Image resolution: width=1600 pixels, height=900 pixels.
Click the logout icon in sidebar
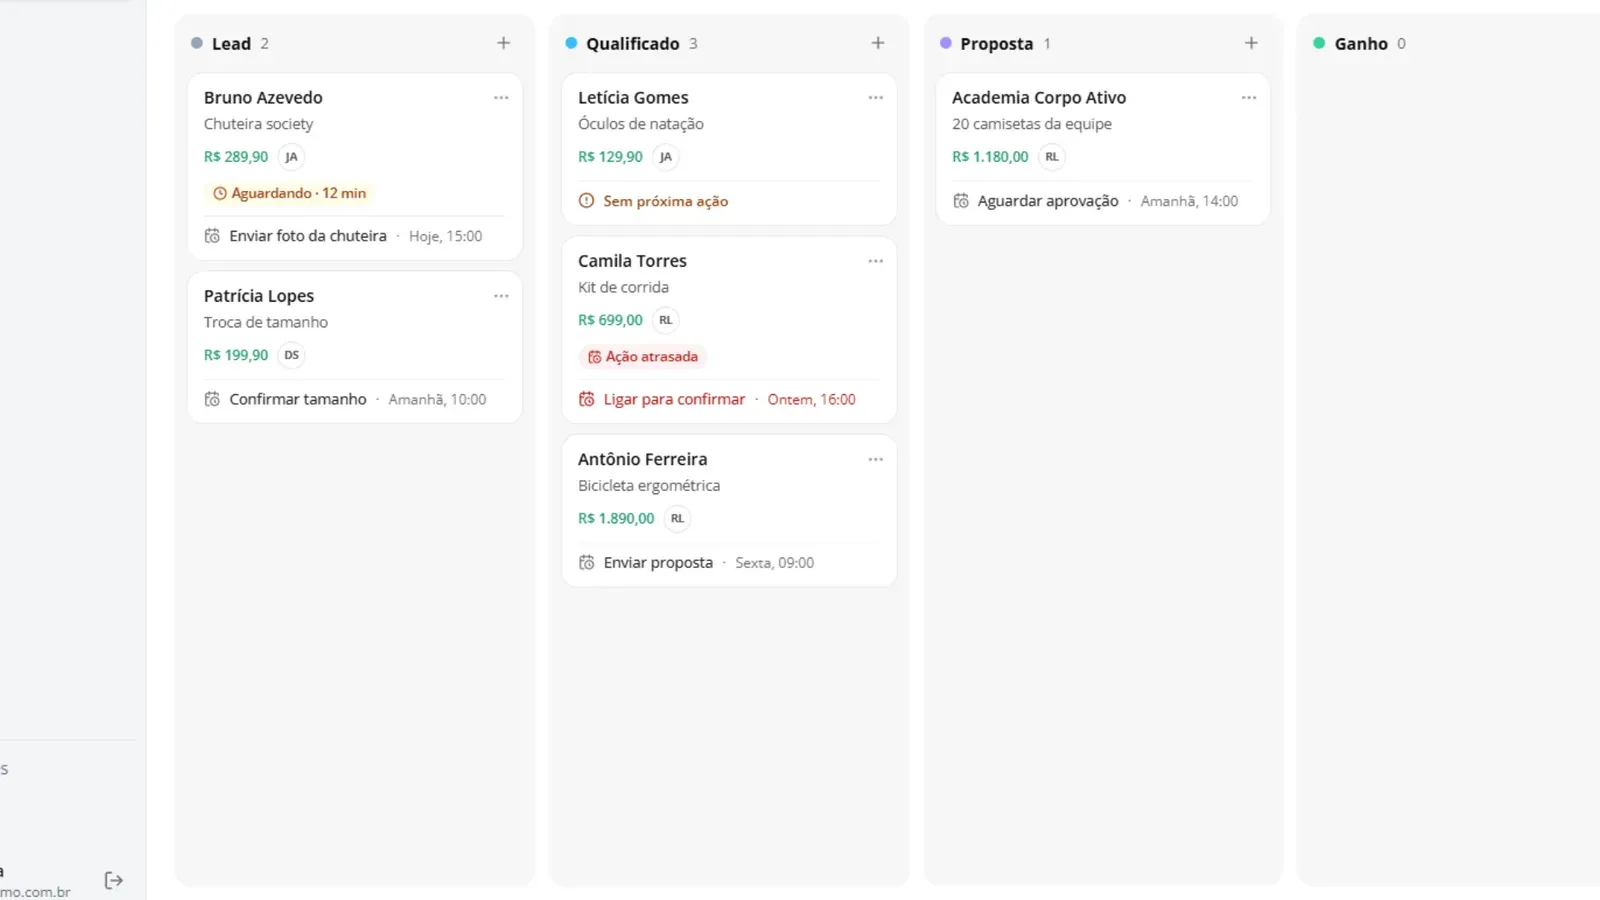coord(114,880)
